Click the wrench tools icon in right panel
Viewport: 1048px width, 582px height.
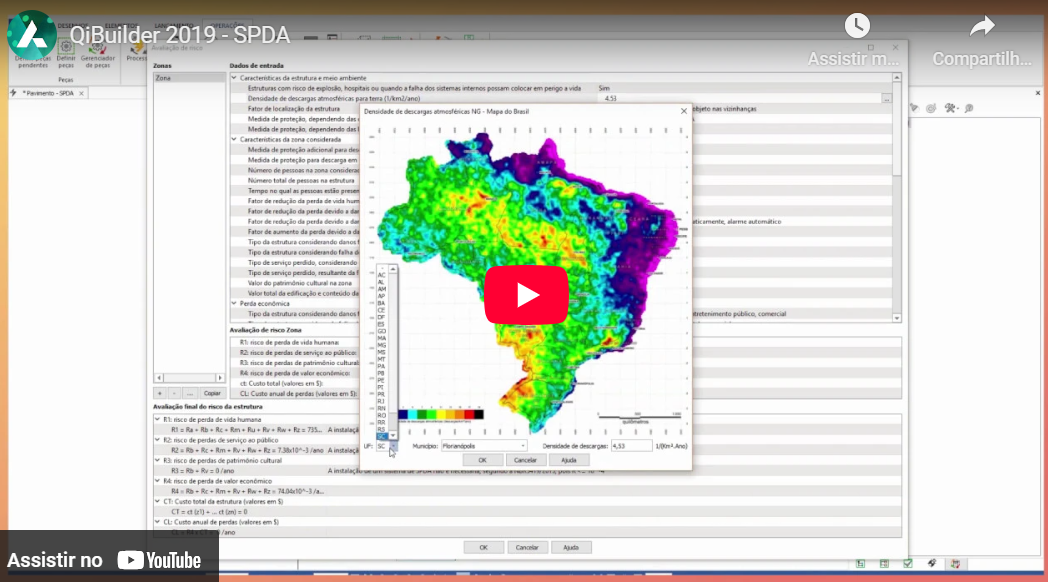coord(950,108)
